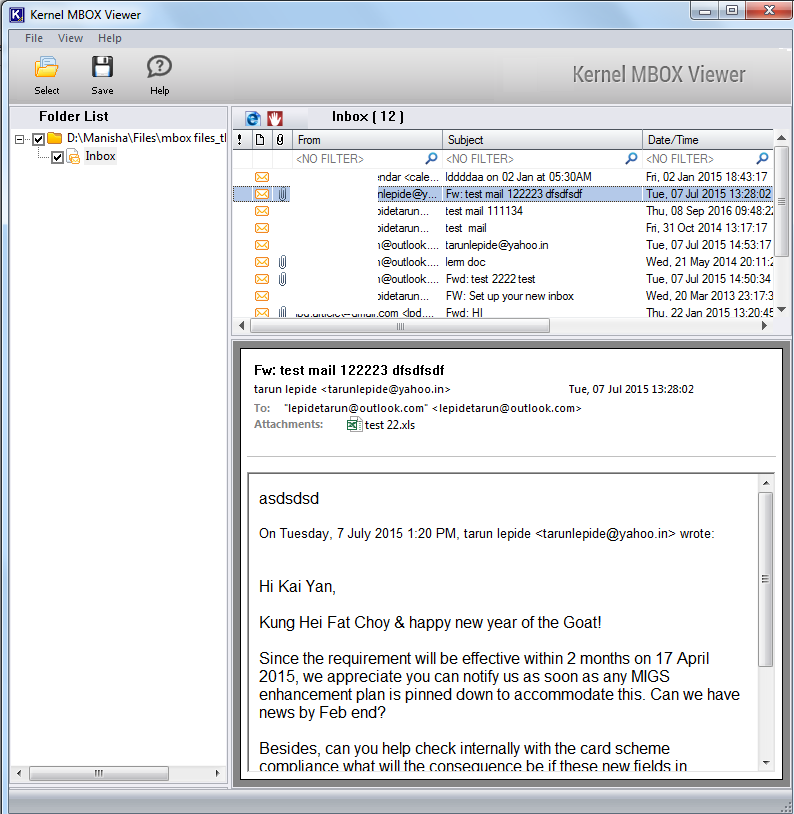Click the message list scroll-up arrow
Image resolution: width=794 pixels, height=814 pixels.
pyautogui.click(x=782, y=138)
